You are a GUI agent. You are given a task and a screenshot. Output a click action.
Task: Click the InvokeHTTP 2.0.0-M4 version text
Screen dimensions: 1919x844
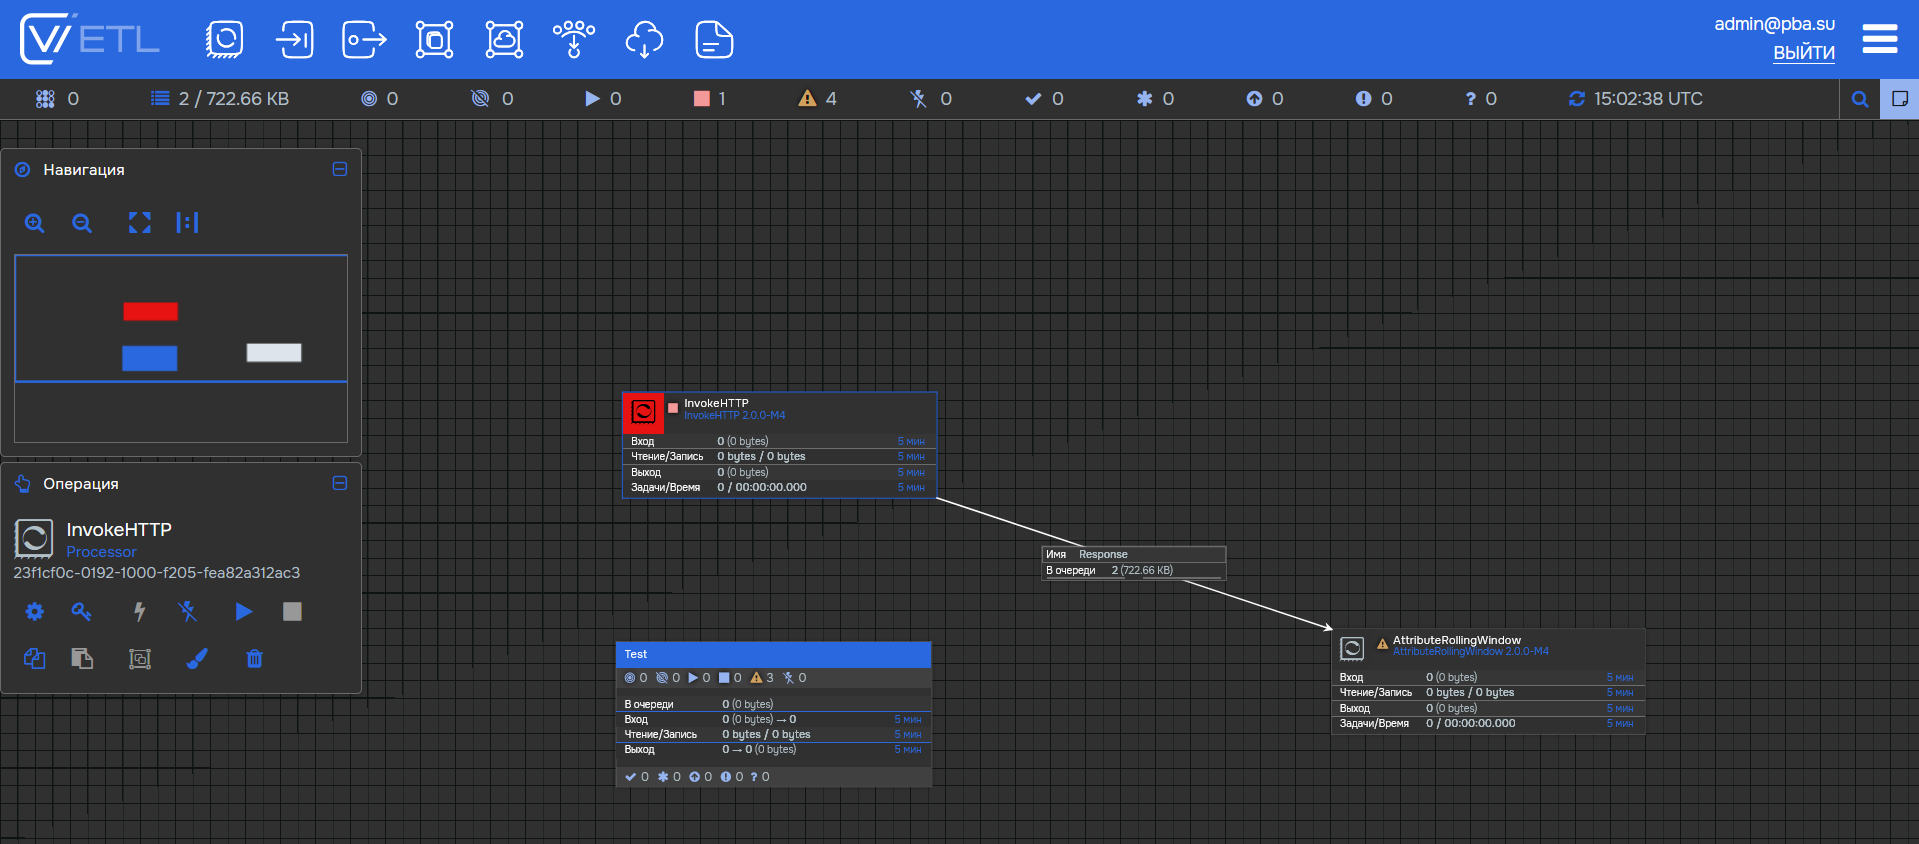tap(734, 416)
